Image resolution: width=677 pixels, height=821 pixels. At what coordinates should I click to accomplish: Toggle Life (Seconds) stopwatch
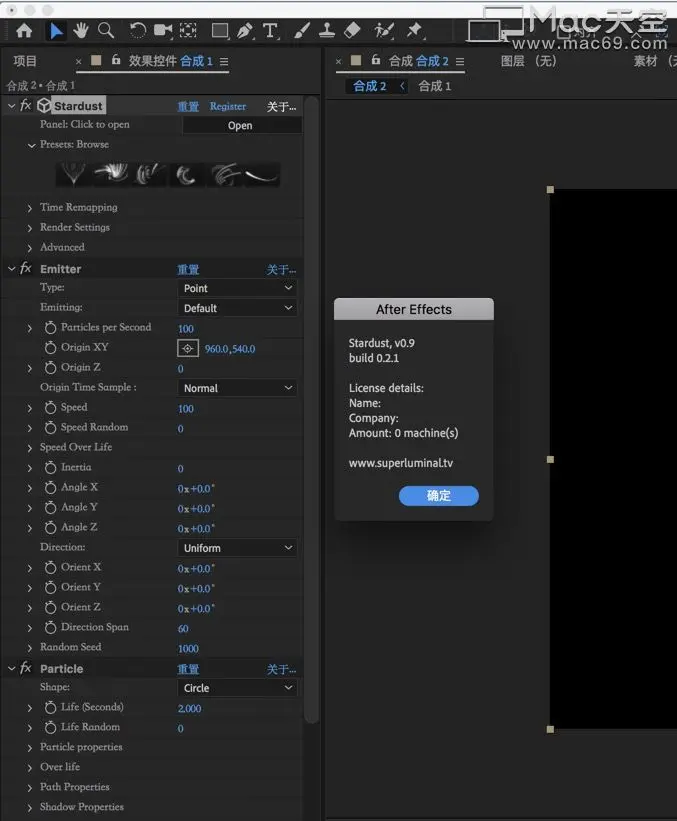(50, 707)
